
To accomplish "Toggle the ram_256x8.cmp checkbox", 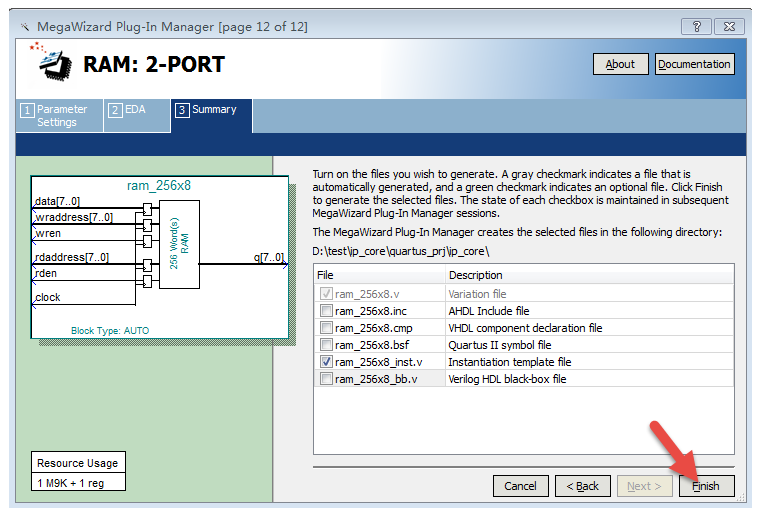I will [x=326, y=327].
